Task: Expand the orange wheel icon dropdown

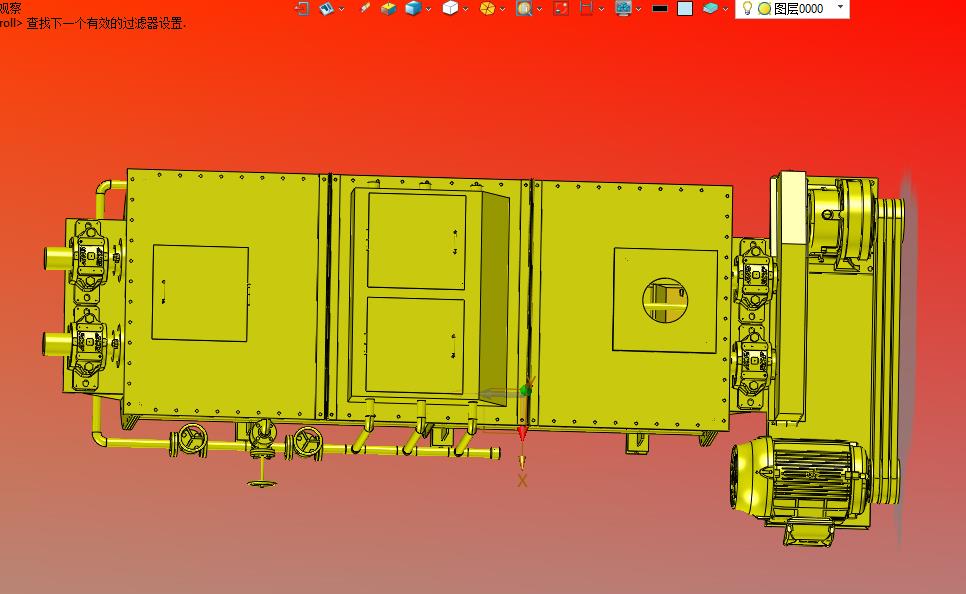Action: pos(503,9)
